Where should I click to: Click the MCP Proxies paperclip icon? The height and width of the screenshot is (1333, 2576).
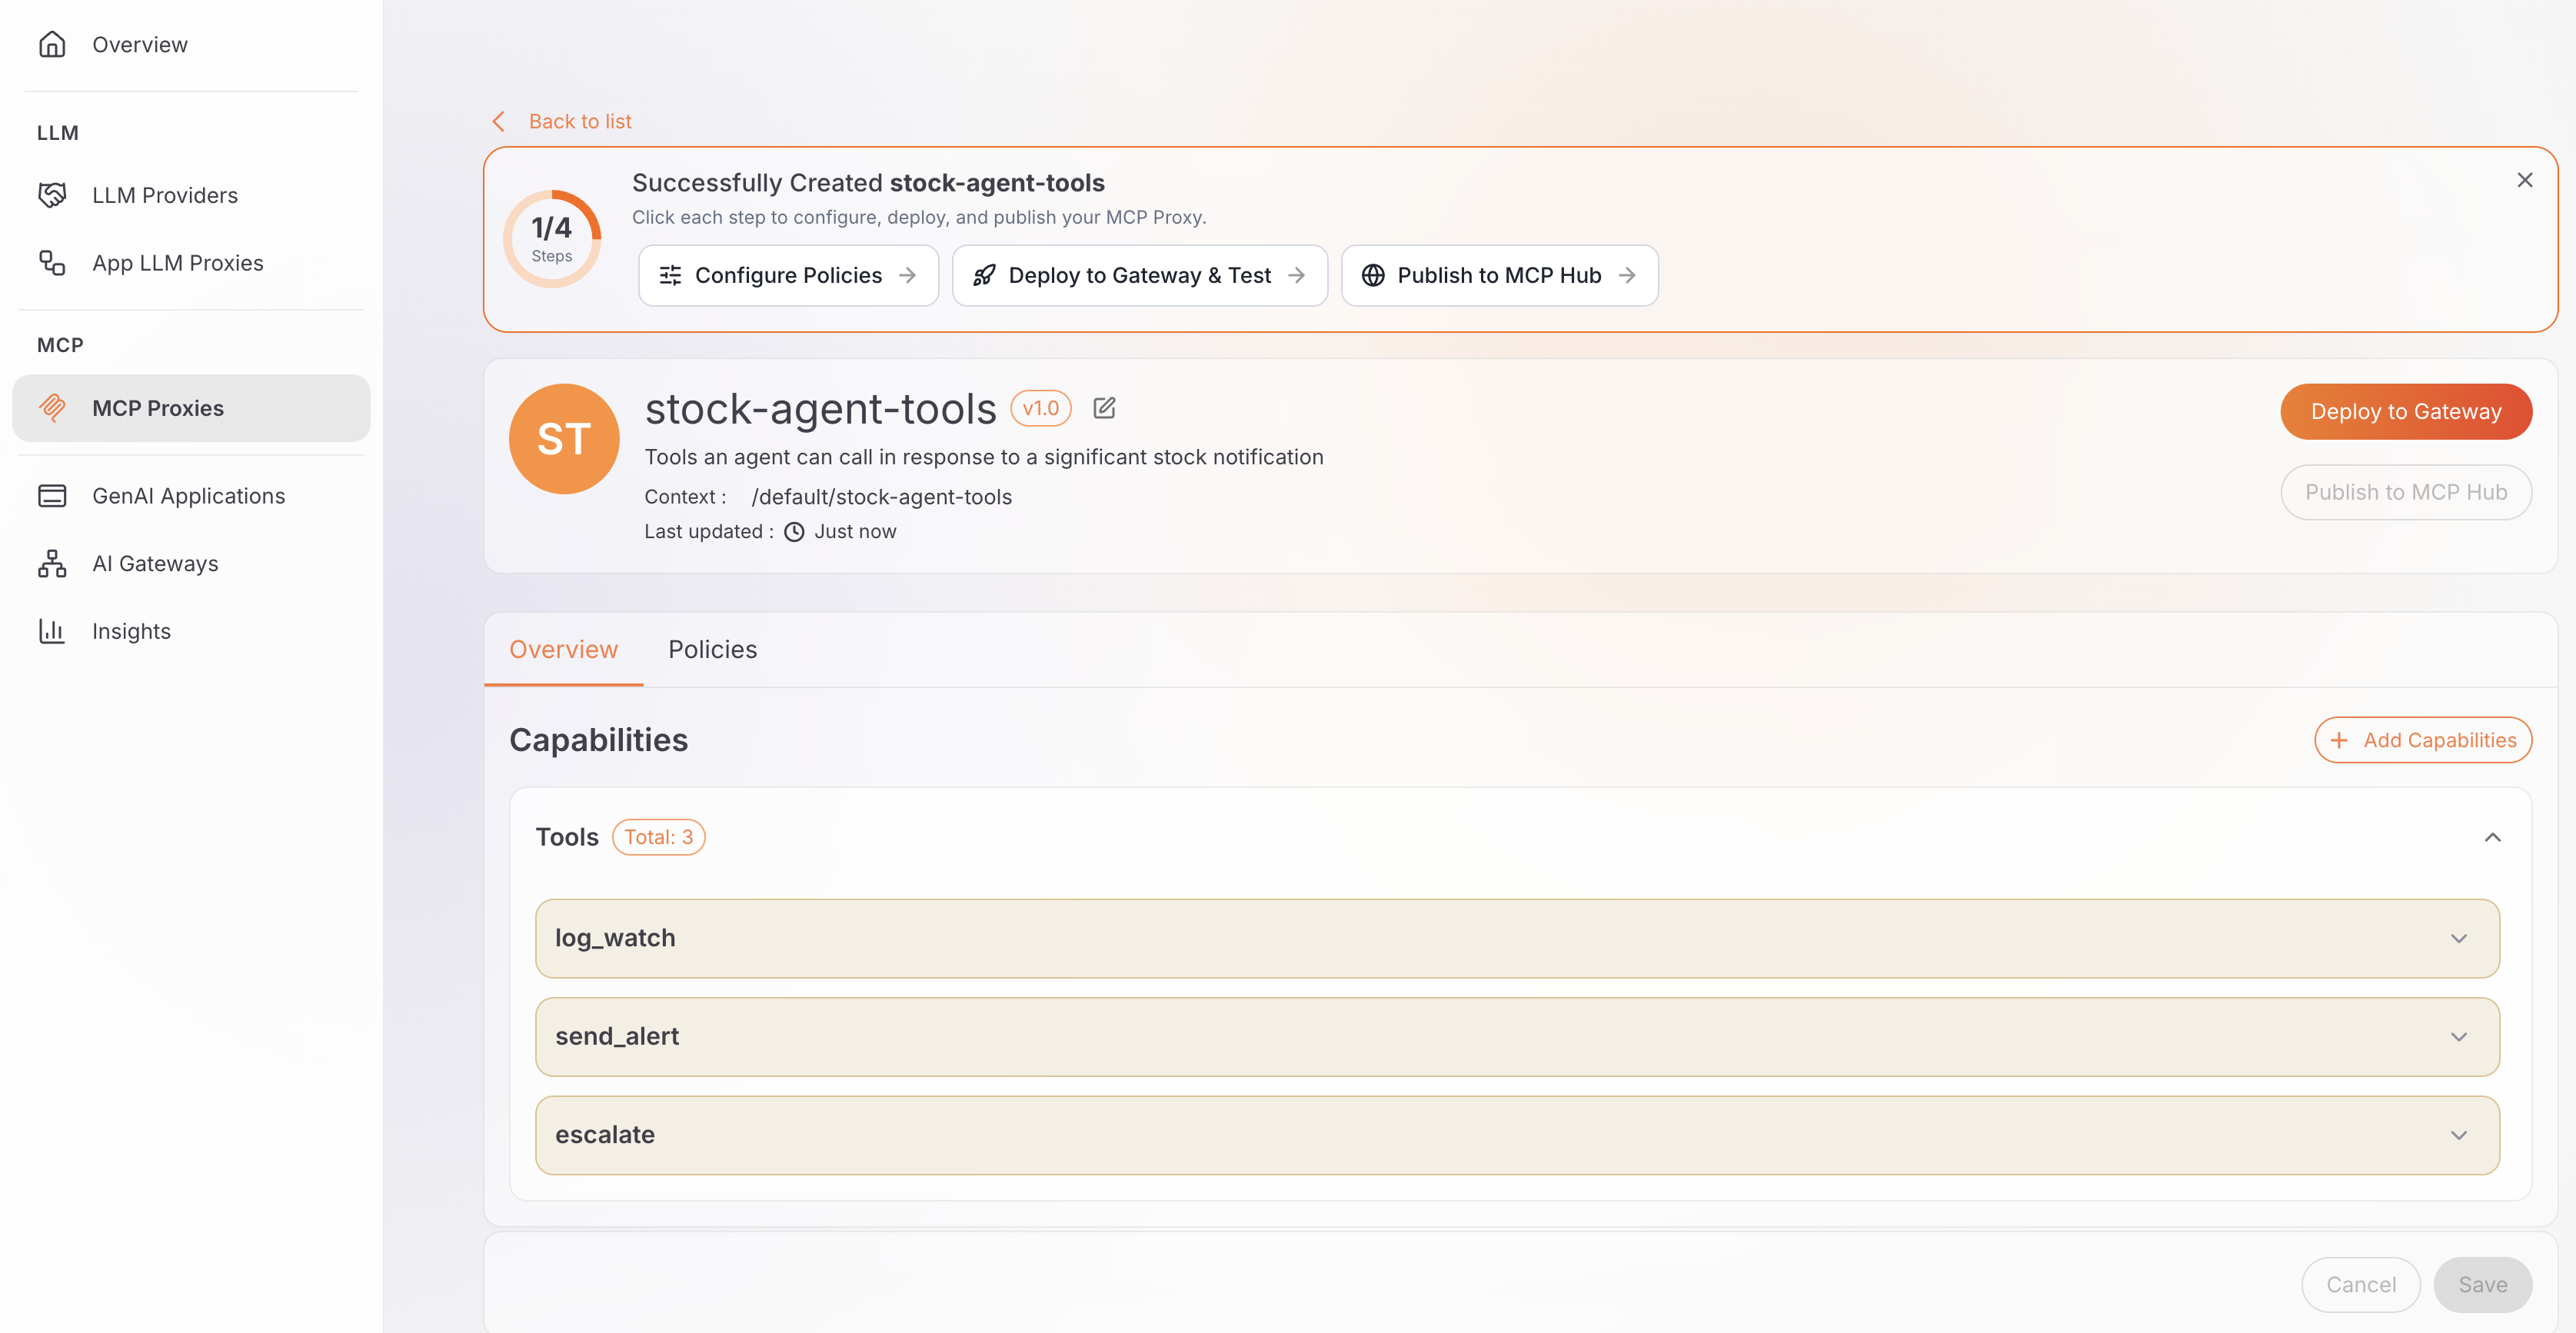[x=52, y=408]
